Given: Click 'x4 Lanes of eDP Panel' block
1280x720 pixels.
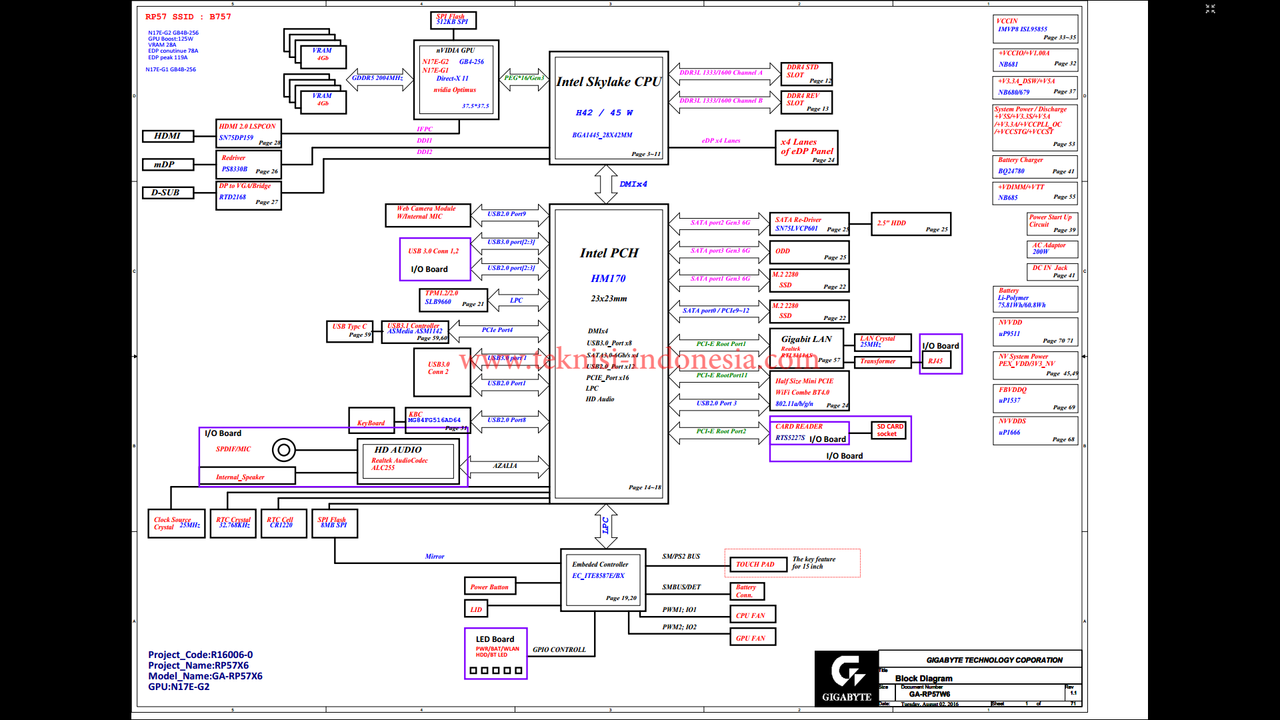Looking at the screenshot, I should click(x=806, y=148).
